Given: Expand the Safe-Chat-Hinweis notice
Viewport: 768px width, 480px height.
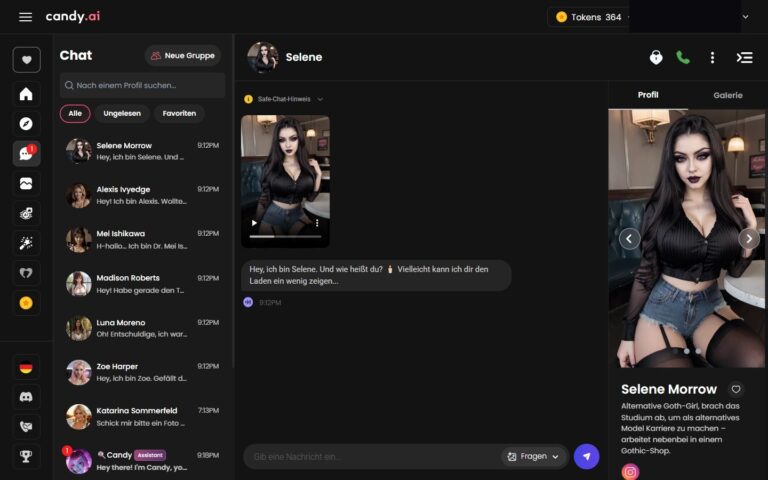Looking at the screenshot, I should tap(284, 99).
